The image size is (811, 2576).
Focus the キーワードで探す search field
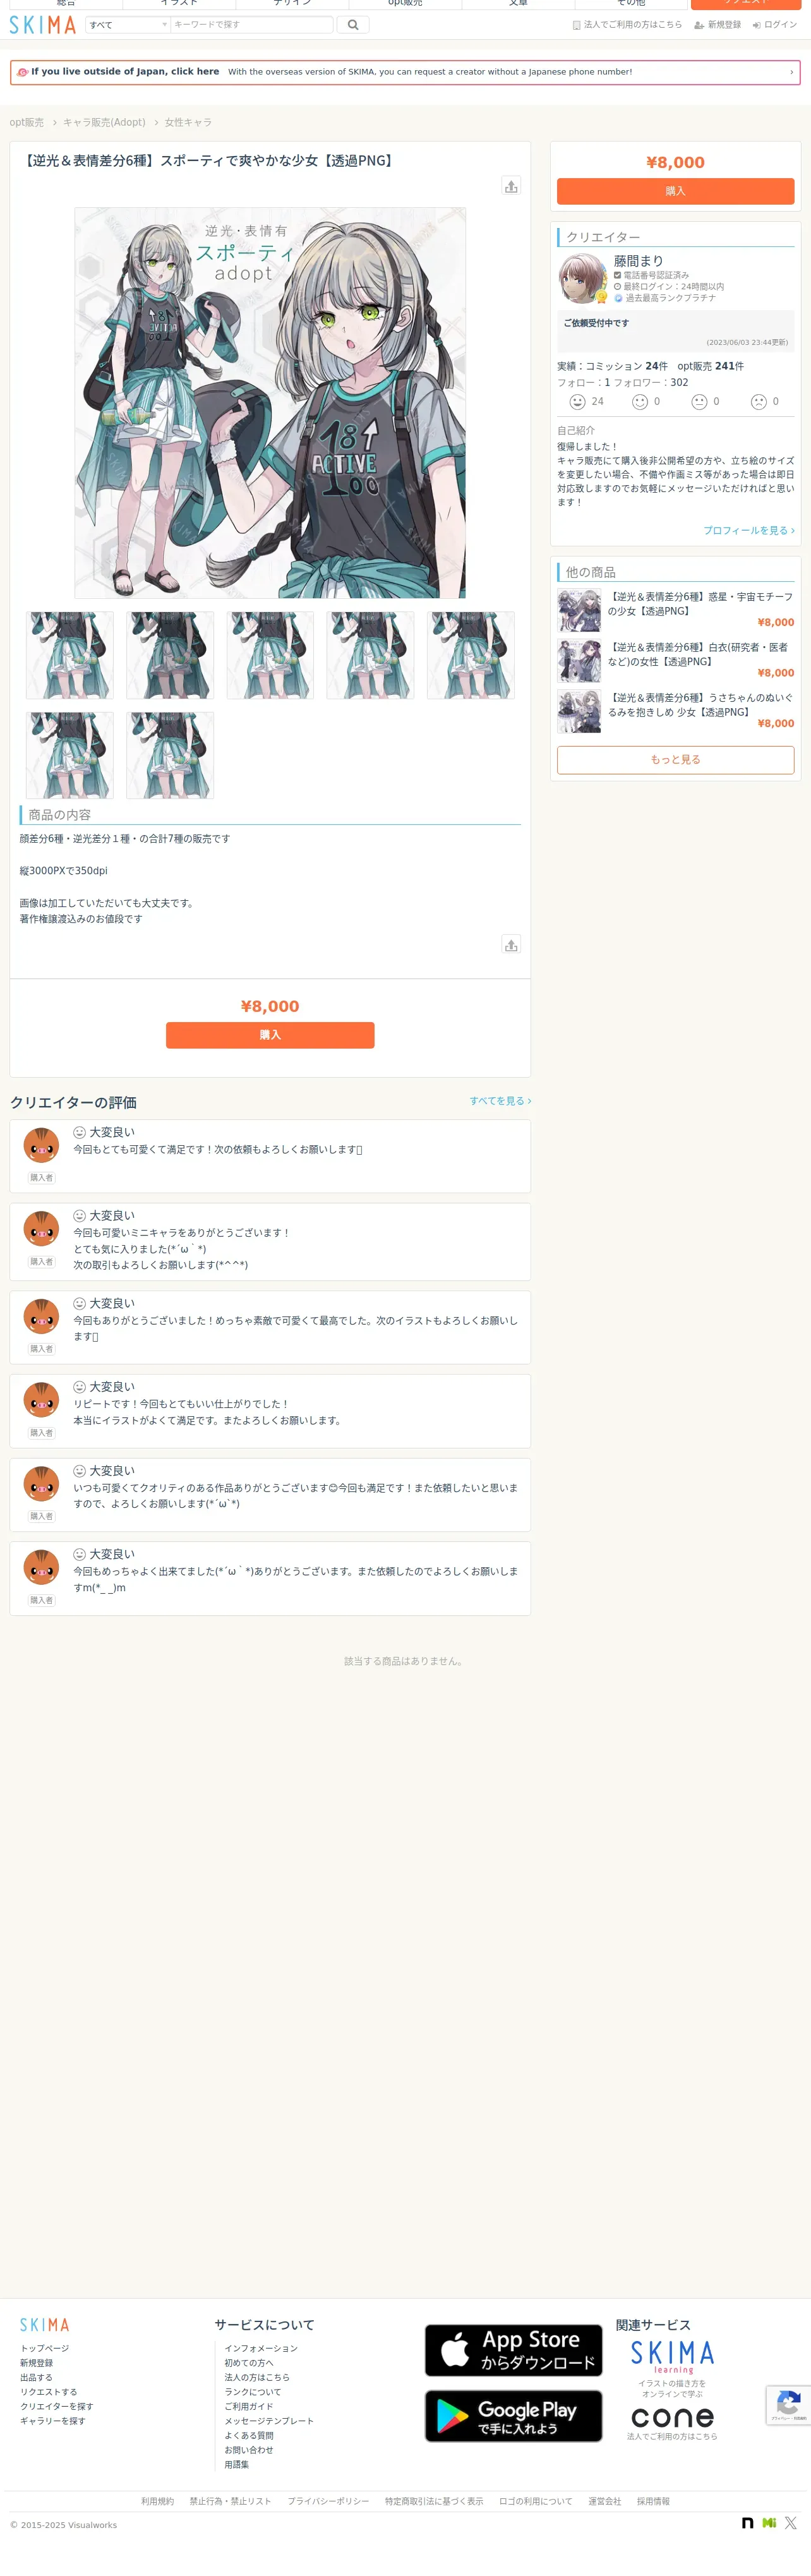coord(252,25)
